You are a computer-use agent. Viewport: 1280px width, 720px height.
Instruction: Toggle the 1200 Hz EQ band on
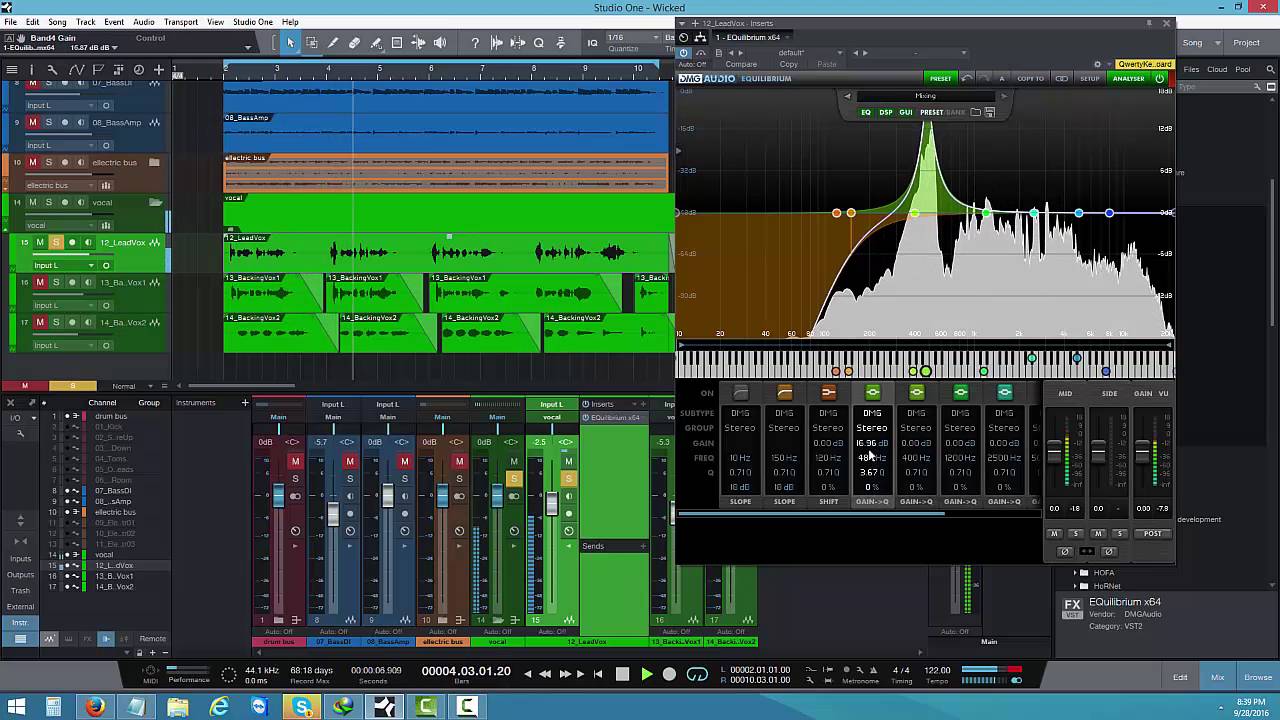[960, 393]
